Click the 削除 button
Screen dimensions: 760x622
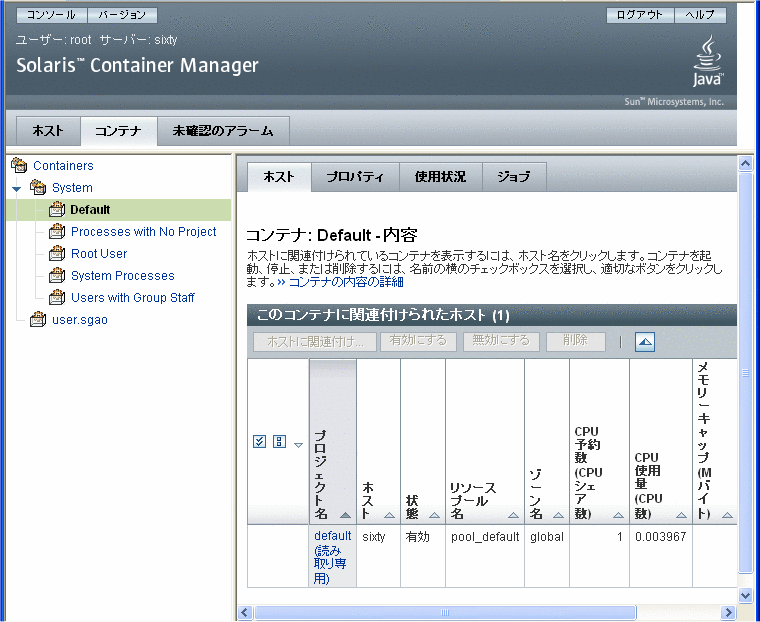click(x=575, y=341)
